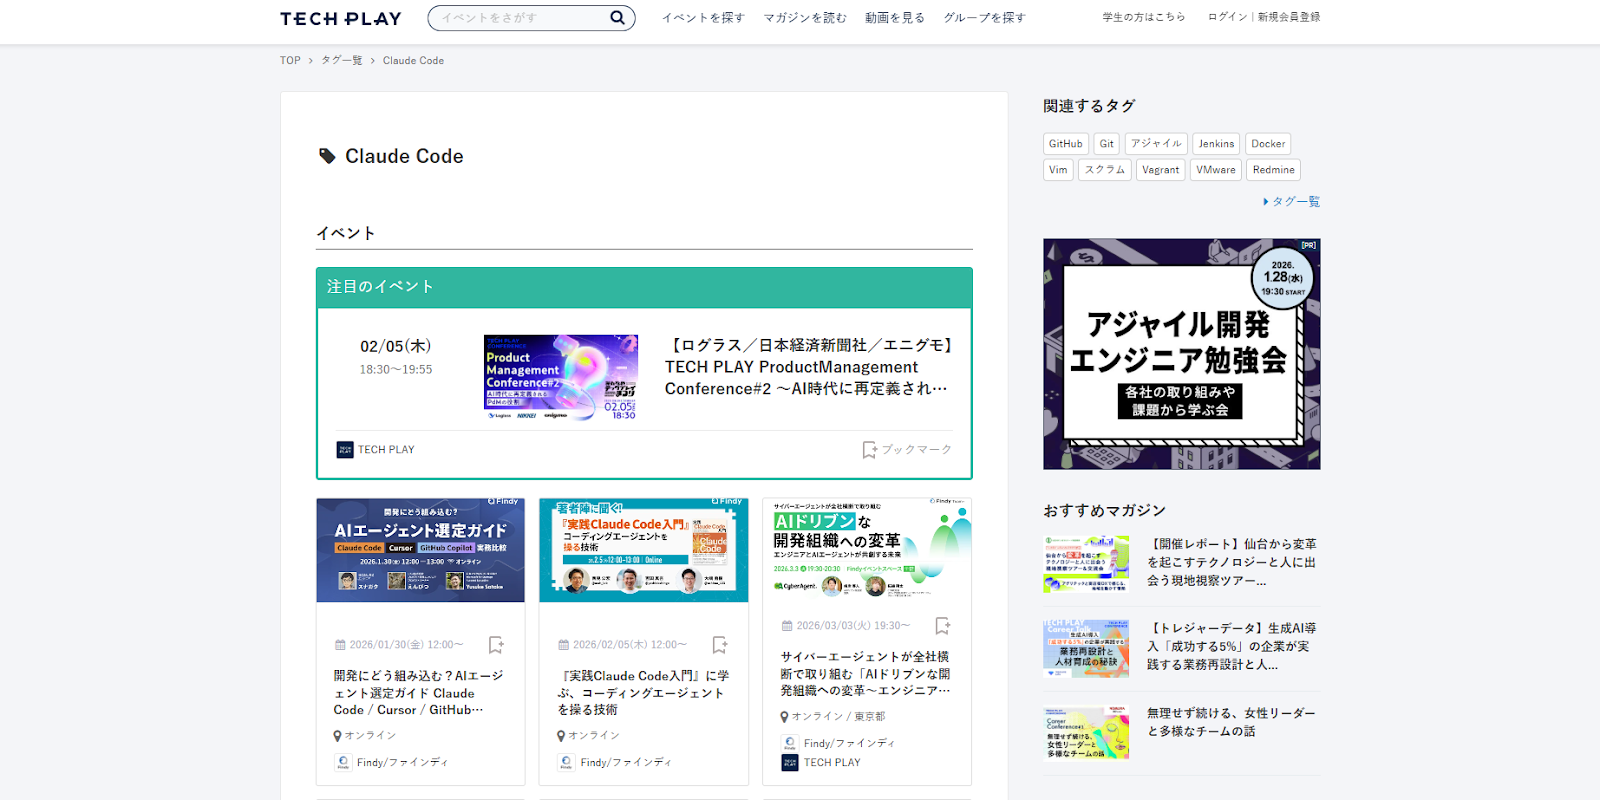Bookmark the 実践Claude Code入門 event

click(720, 645)
